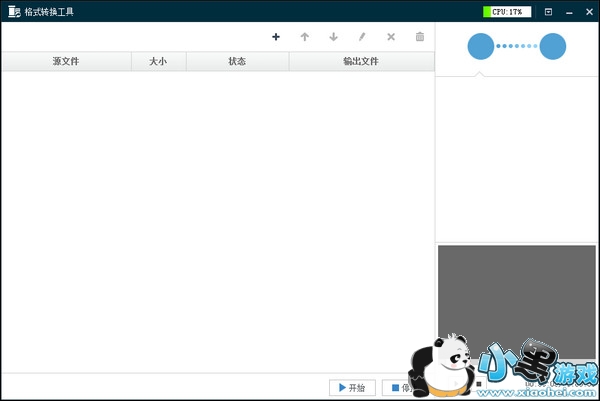Image resolution: width=600 pixels, height=401 pixels.
Task: Sort by 大小 column header
Action: click(x=158, y=62)
